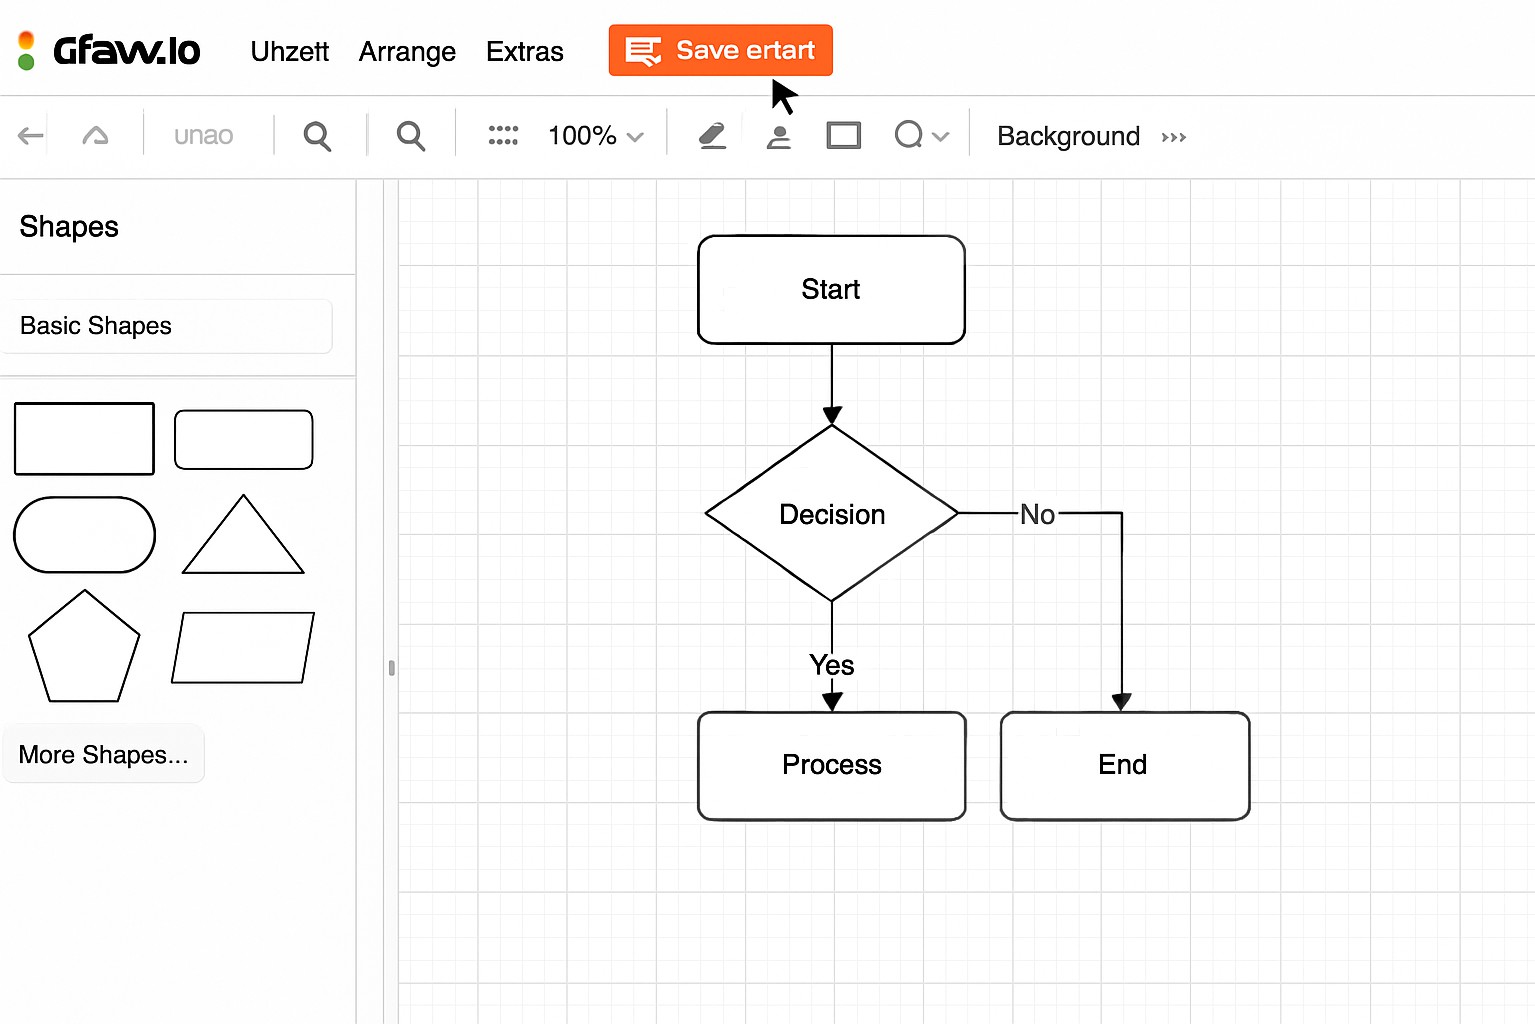Click the first magnifier zoom icon

[317, 135]
